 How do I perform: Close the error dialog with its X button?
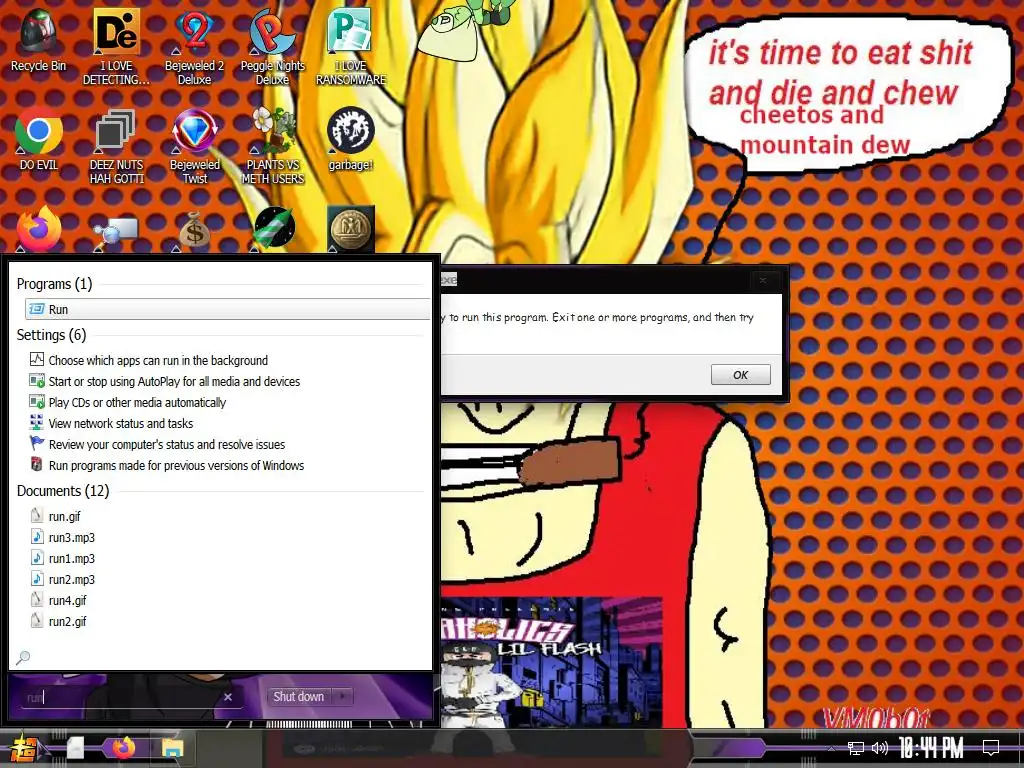763,280
